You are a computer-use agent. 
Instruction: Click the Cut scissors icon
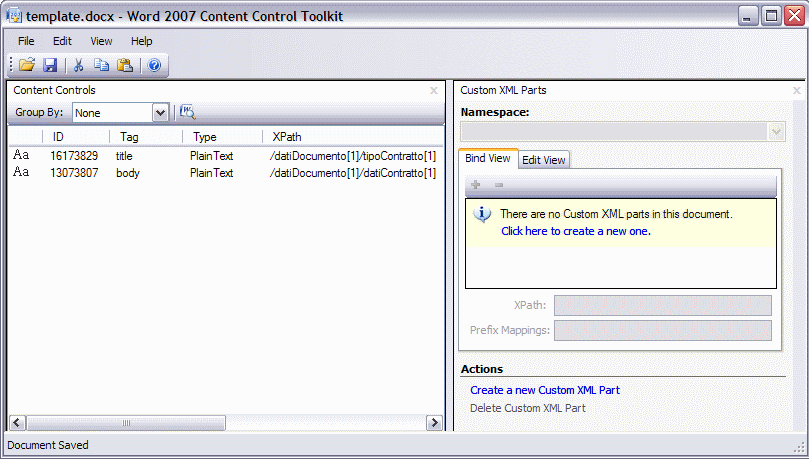[78, 65]
